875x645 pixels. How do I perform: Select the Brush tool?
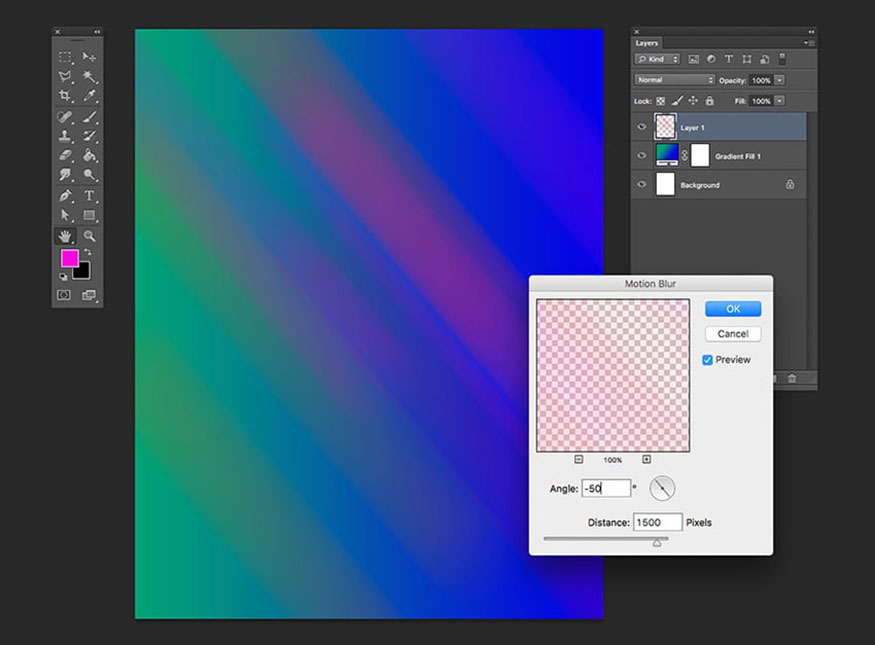click(89, 117)
